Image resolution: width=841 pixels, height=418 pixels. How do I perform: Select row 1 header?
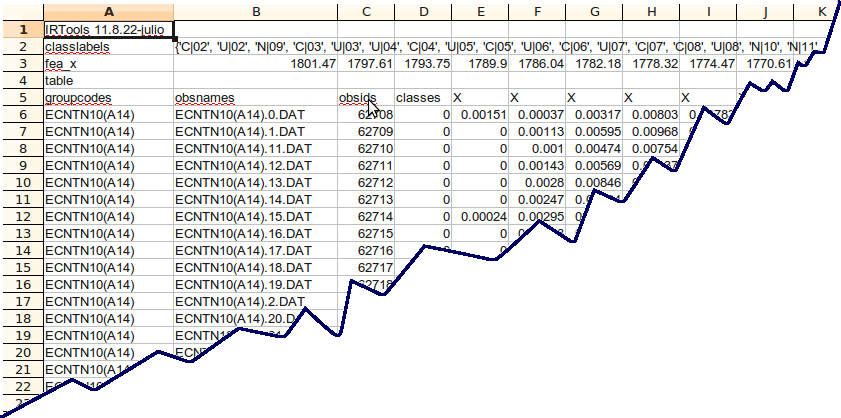[23, 29]
